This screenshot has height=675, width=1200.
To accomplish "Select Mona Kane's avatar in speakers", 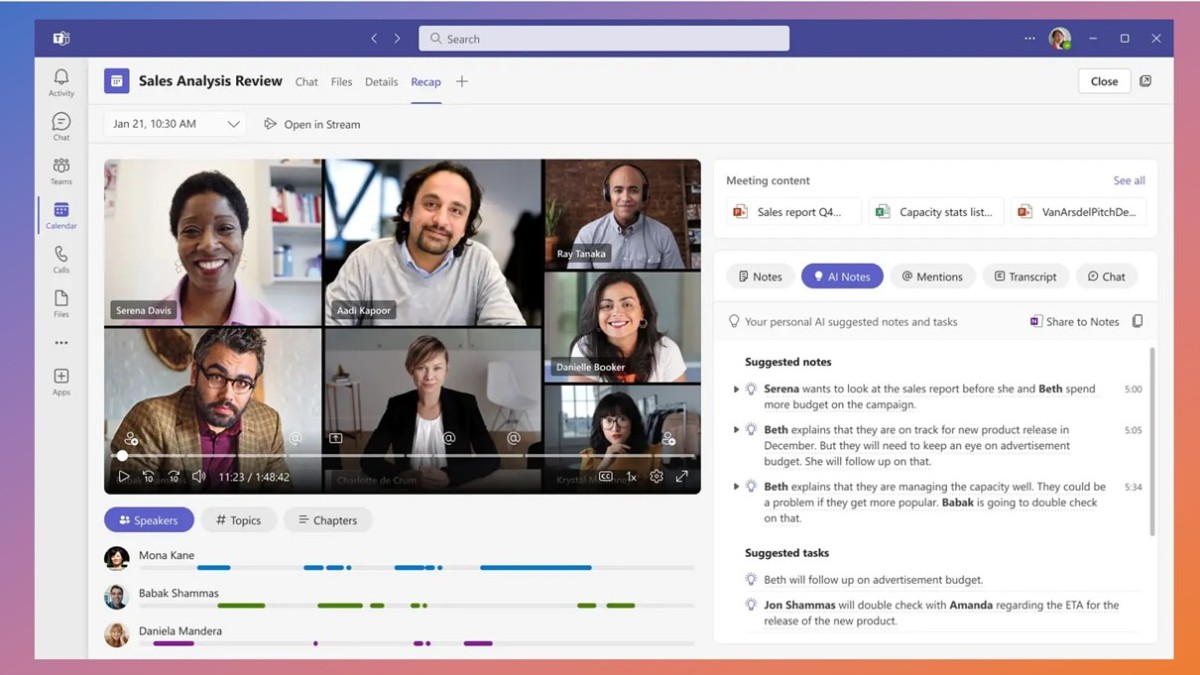I will click(x=117, y=558).
